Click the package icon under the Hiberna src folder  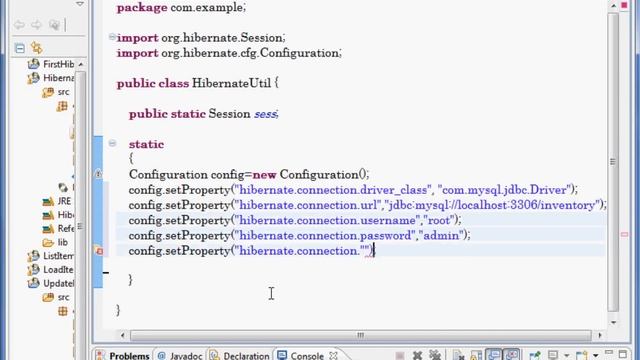click(x=62, y=107)
